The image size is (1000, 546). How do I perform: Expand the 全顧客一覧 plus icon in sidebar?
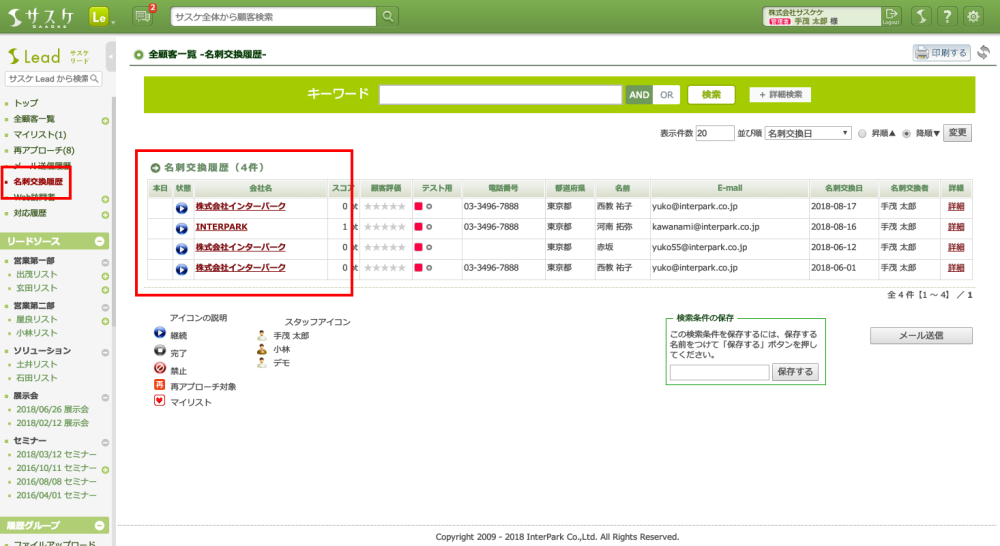105,120
